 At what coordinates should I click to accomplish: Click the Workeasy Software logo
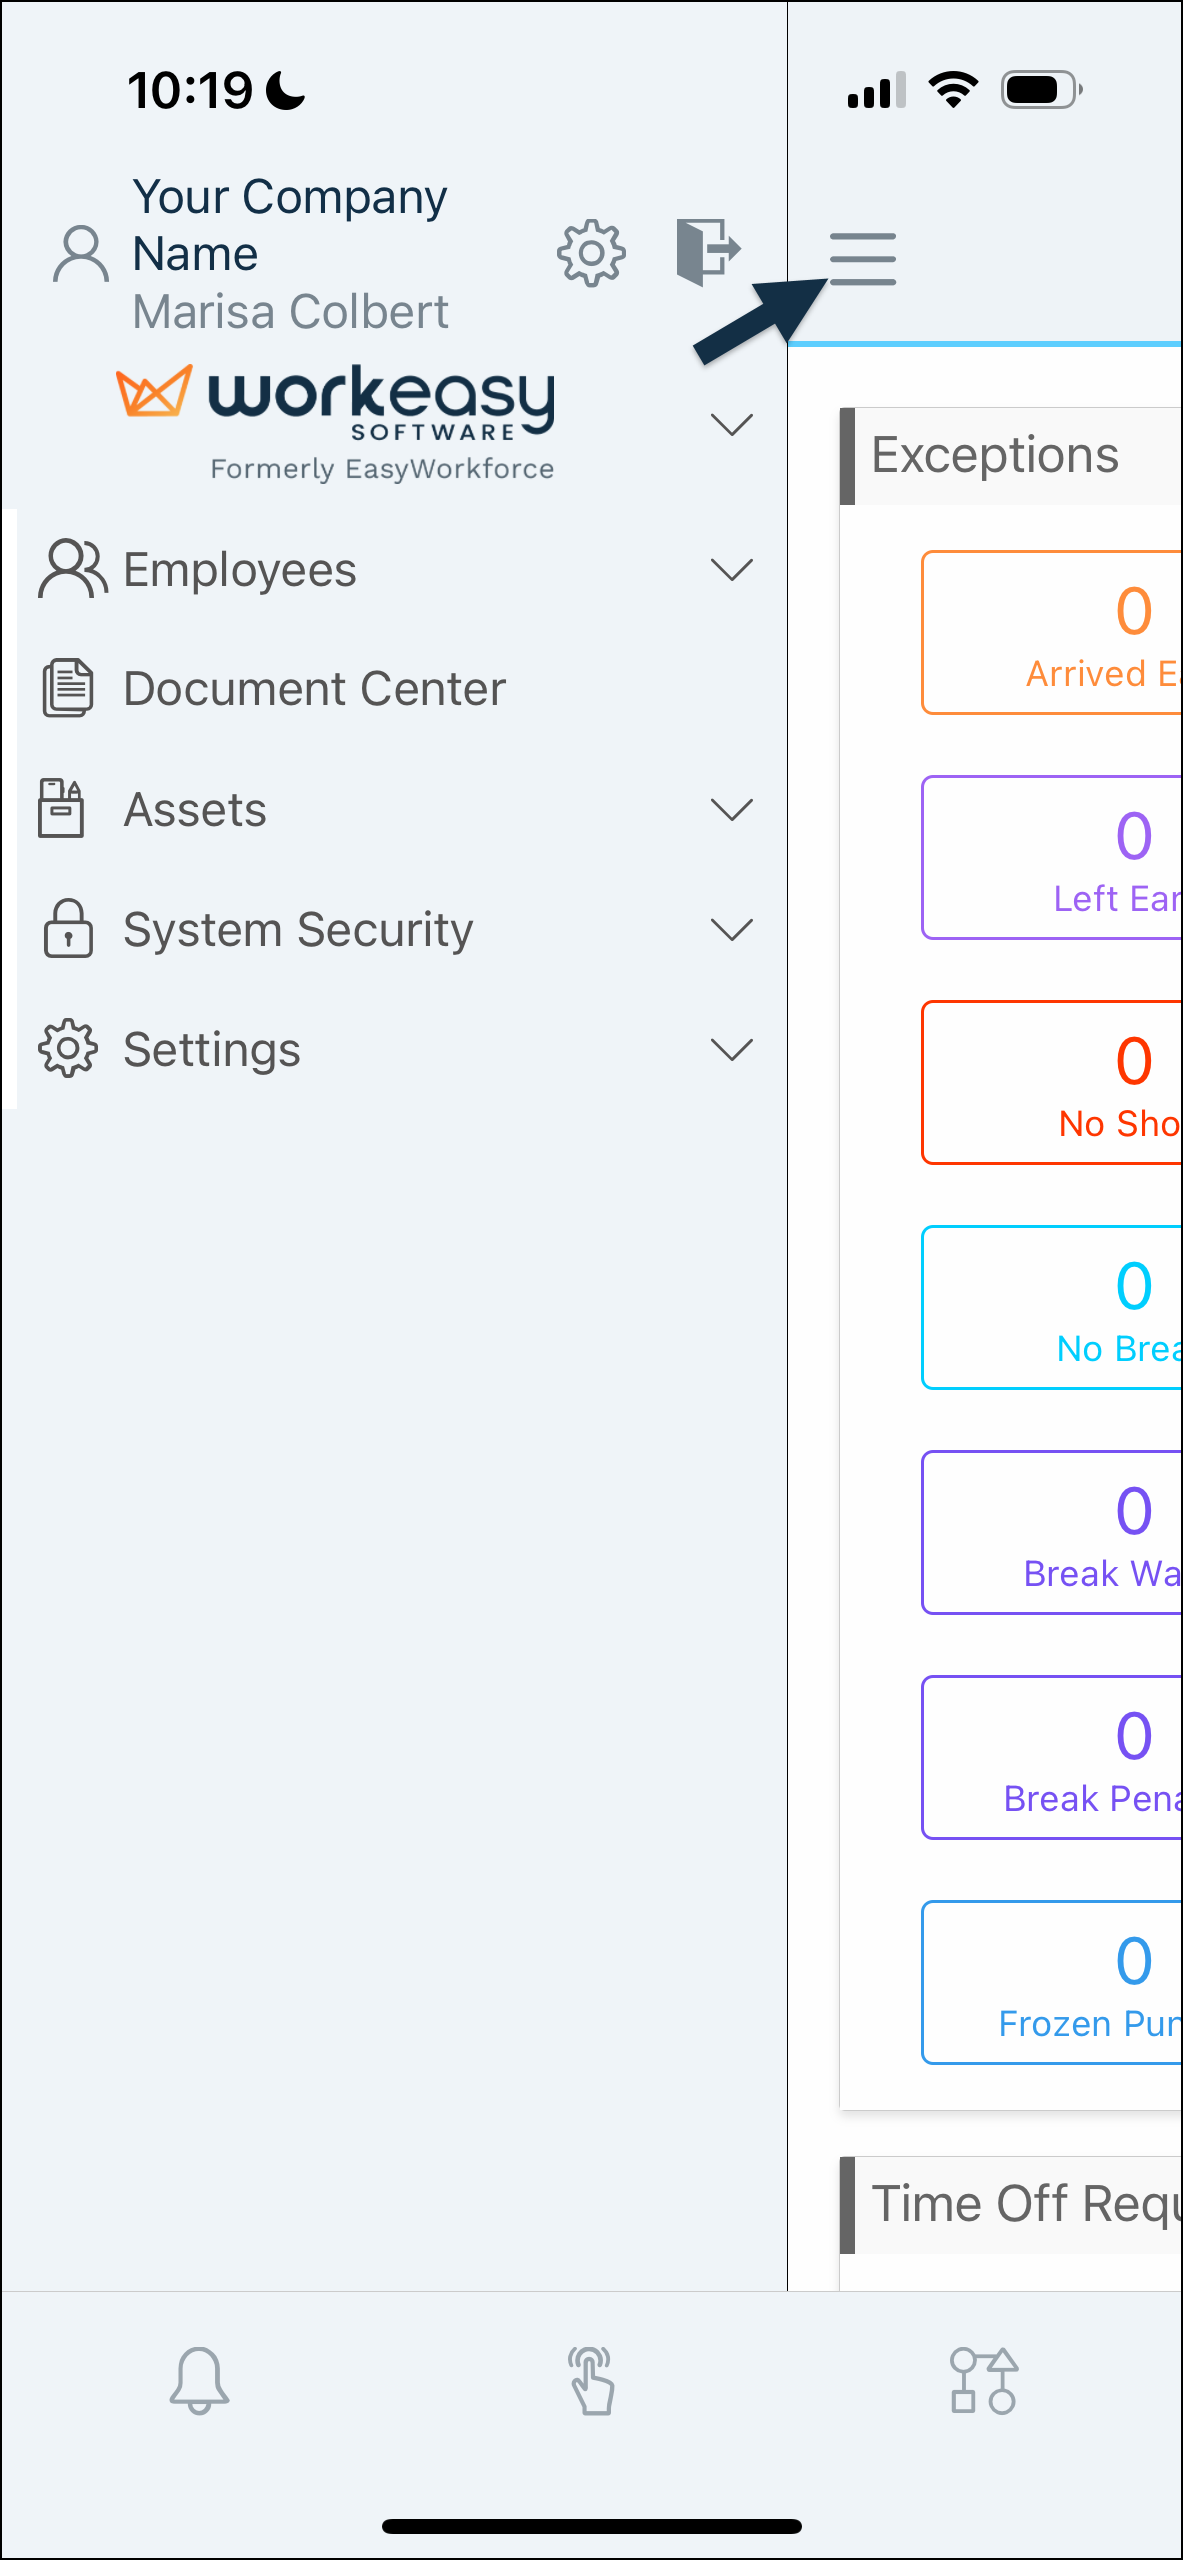(x=336, y=423)
